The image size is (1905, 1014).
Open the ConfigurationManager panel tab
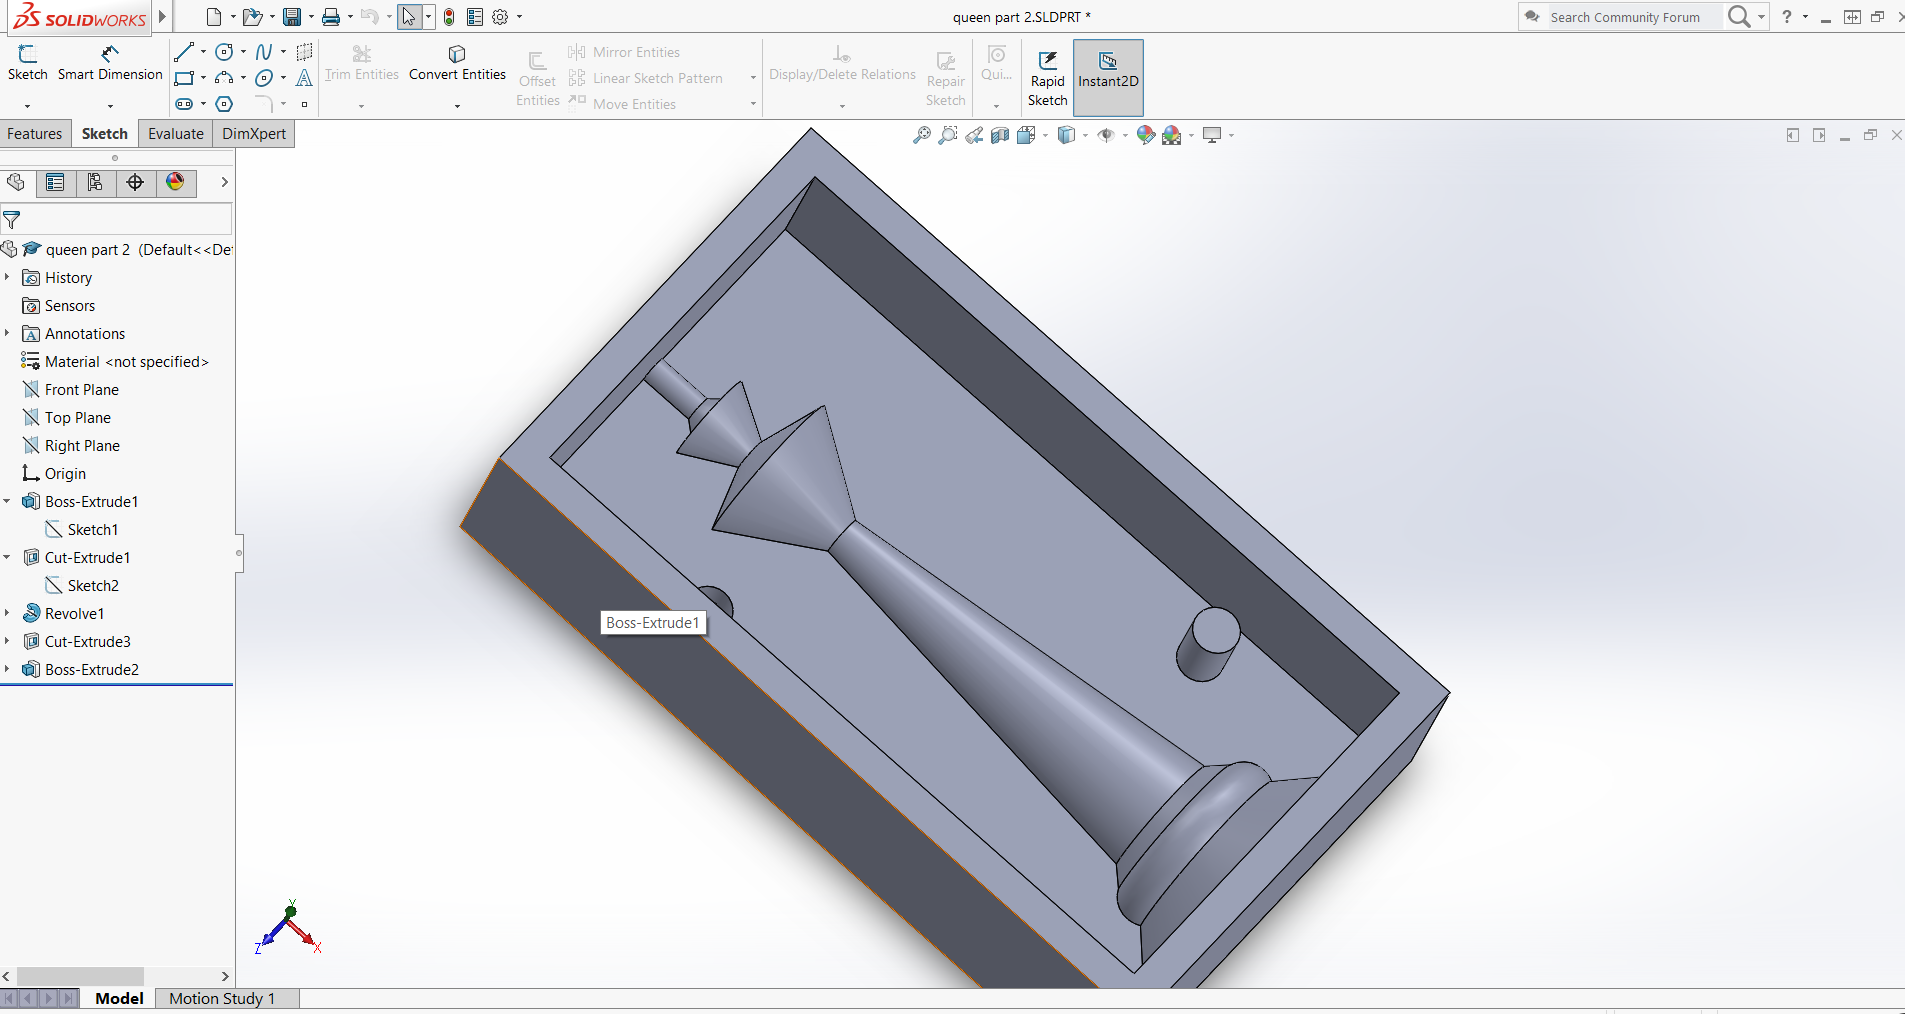(95, 182)
